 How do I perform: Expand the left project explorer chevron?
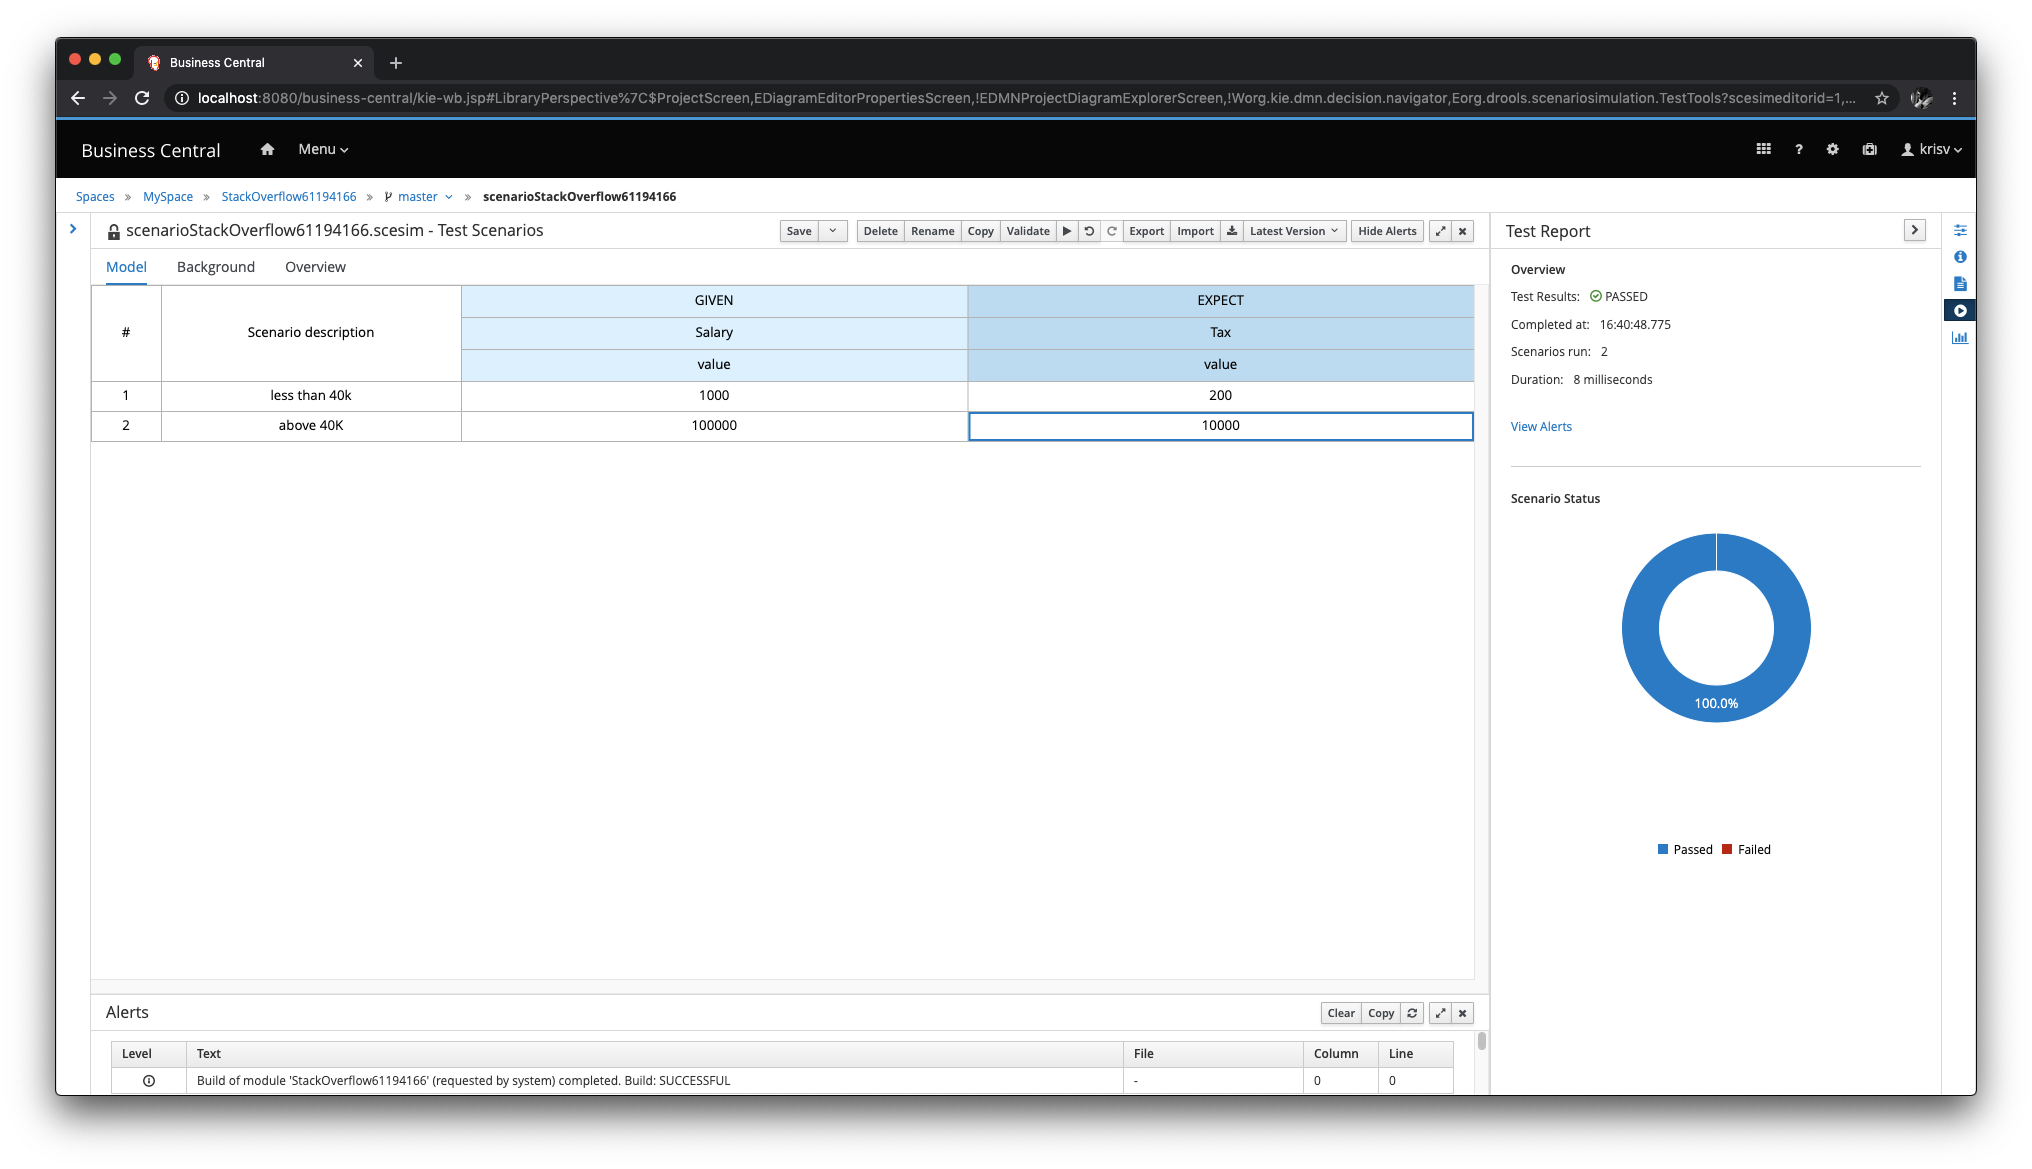coord(73,229)
